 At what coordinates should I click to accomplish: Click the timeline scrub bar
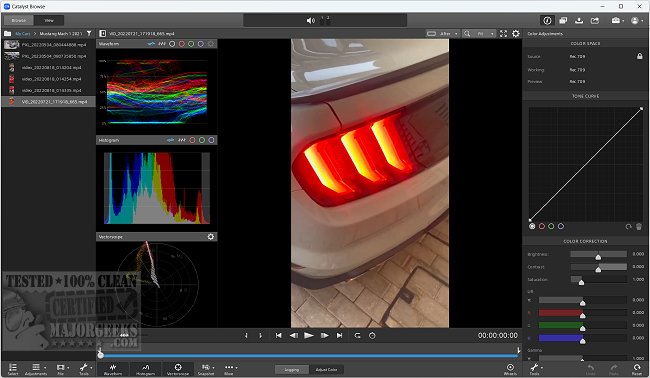(309, 355)
